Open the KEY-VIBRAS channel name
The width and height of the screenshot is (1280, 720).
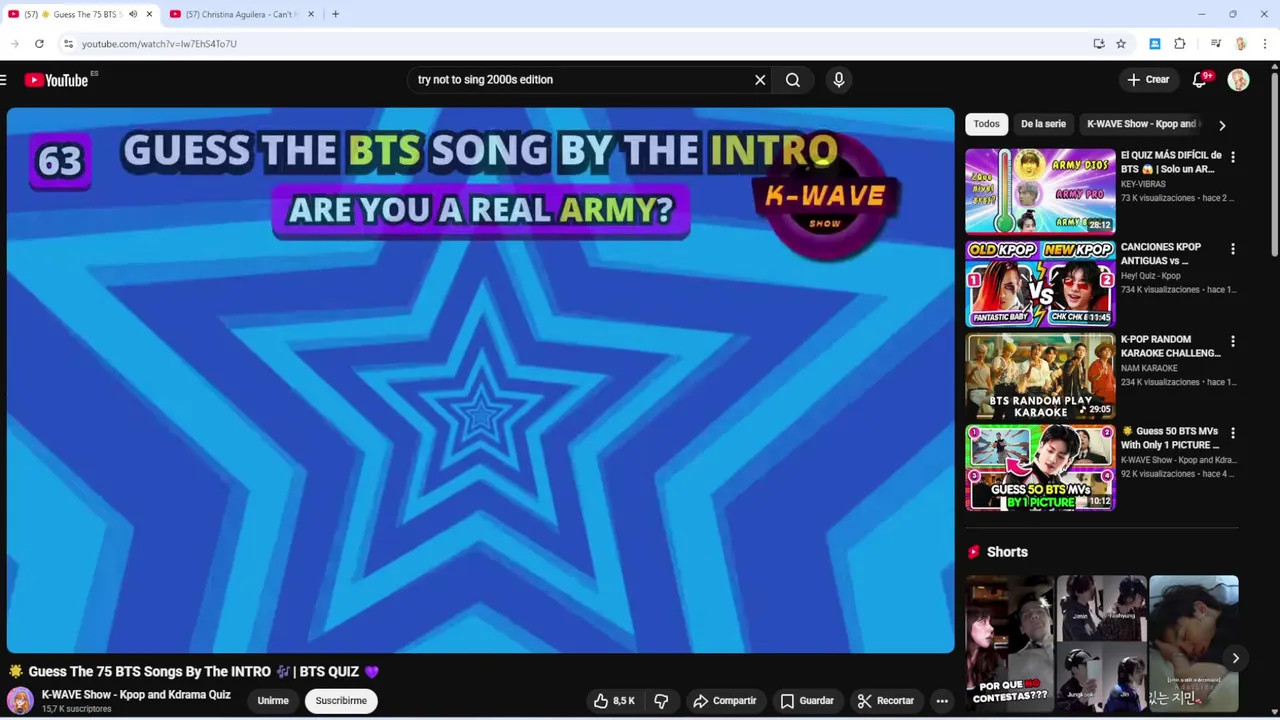click(1143, 184)
